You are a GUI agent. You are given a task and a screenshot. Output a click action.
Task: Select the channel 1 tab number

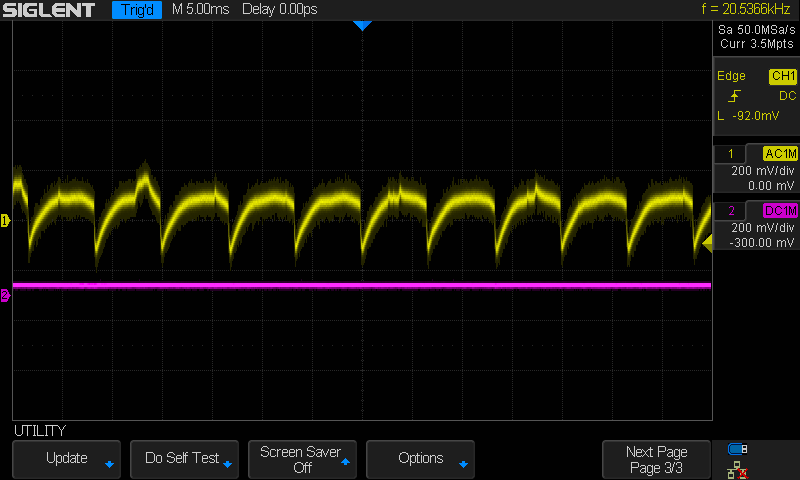(731, 153)
